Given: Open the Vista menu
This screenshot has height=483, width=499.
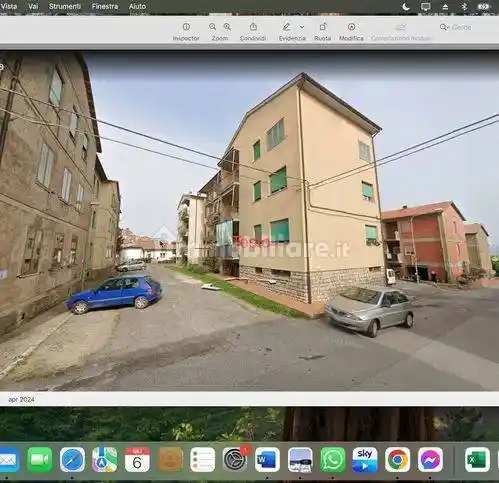Looking at the screenshot, I should point(9,6).
